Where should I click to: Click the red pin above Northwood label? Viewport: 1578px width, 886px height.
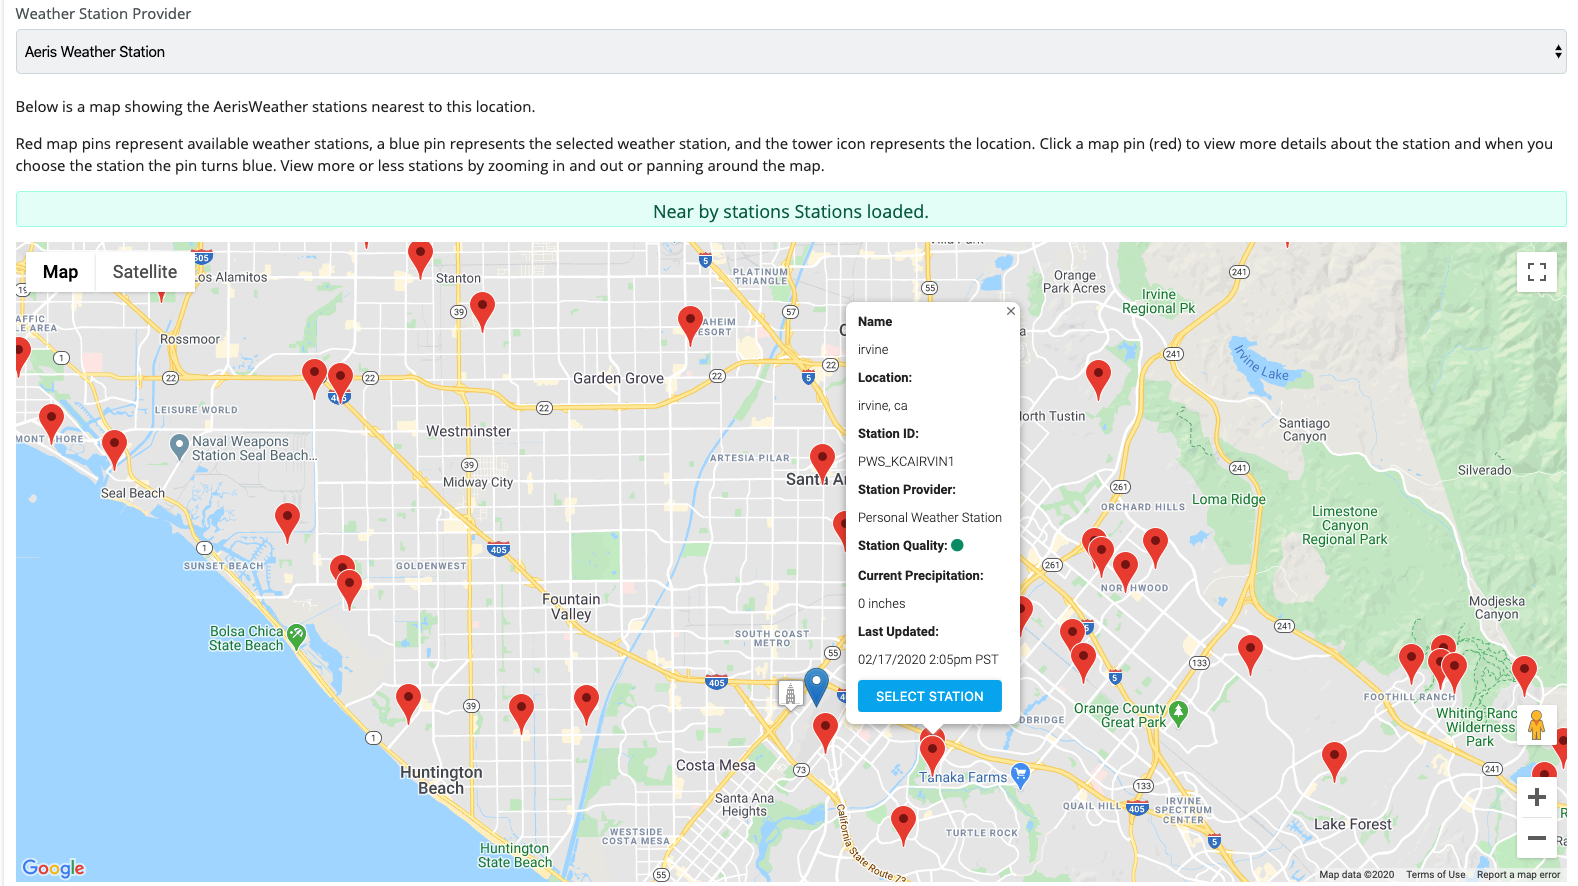click(1126, 572)
